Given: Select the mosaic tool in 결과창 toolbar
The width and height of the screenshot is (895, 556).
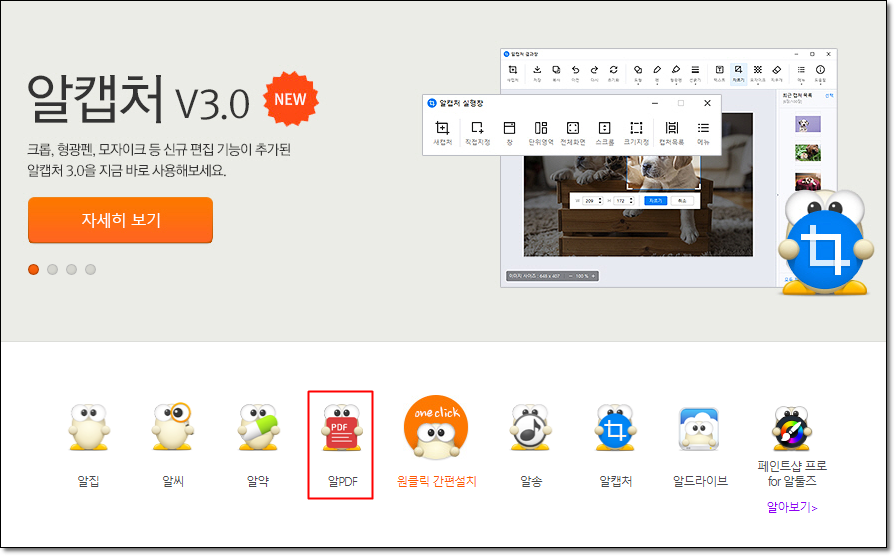Looking at the screenshot, I should [x=757, y=70].
